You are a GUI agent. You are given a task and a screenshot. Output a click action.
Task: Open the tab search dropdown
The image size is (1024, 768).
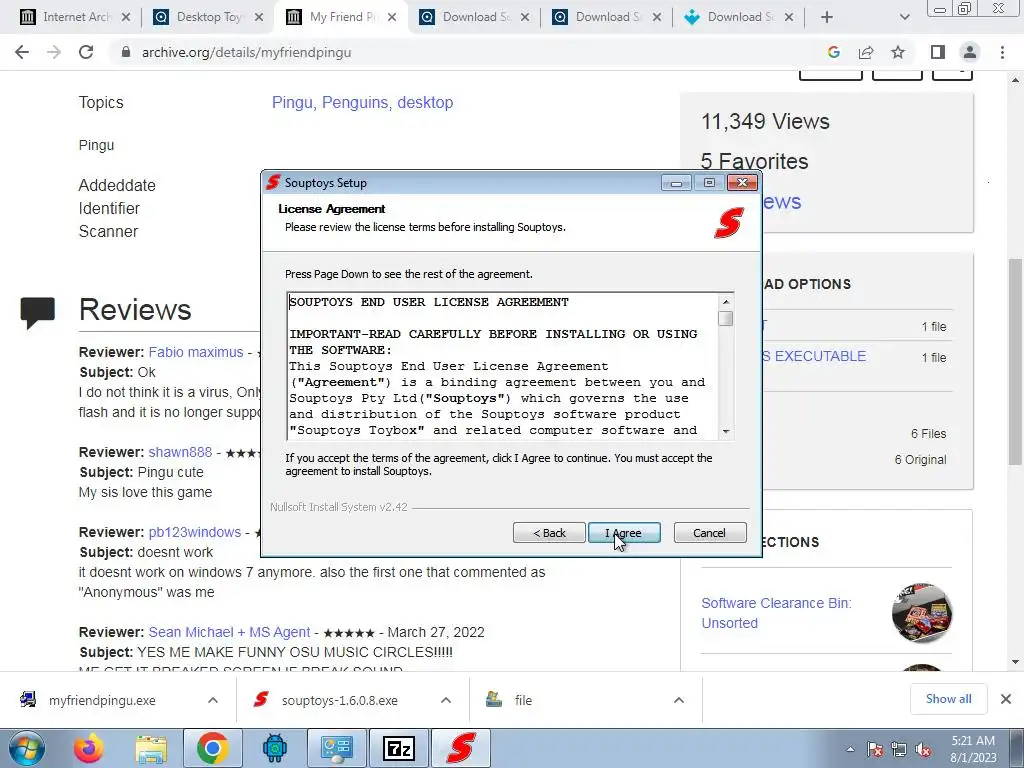pos(904,17)
